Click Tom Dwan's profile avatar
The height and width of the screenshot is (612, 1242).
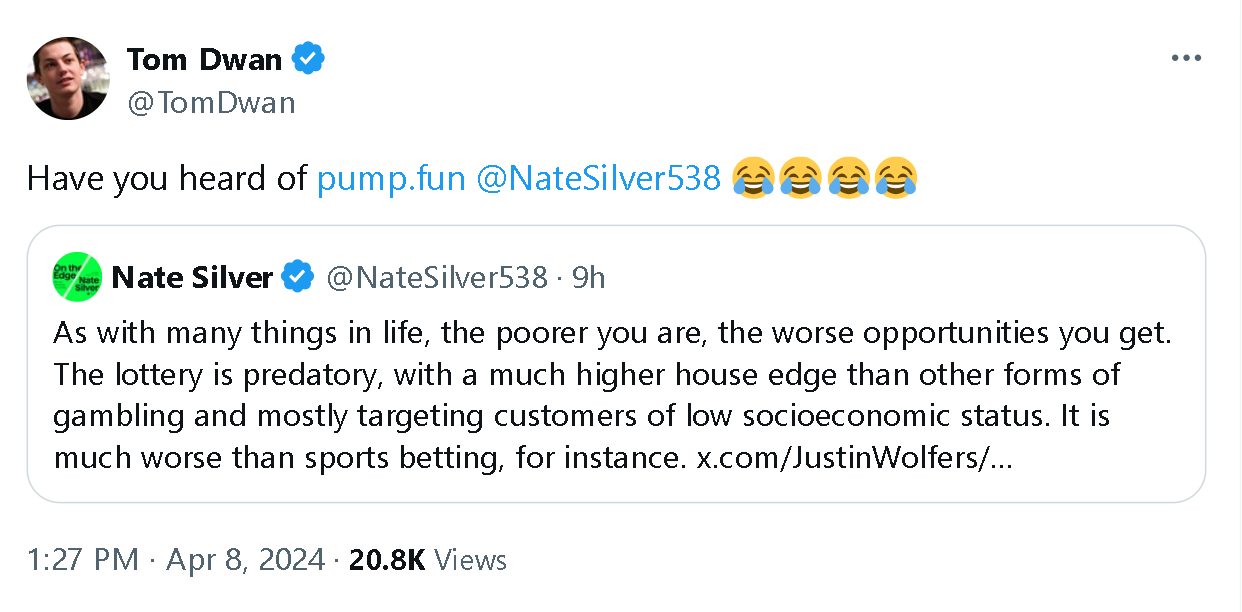coord(68,78)
